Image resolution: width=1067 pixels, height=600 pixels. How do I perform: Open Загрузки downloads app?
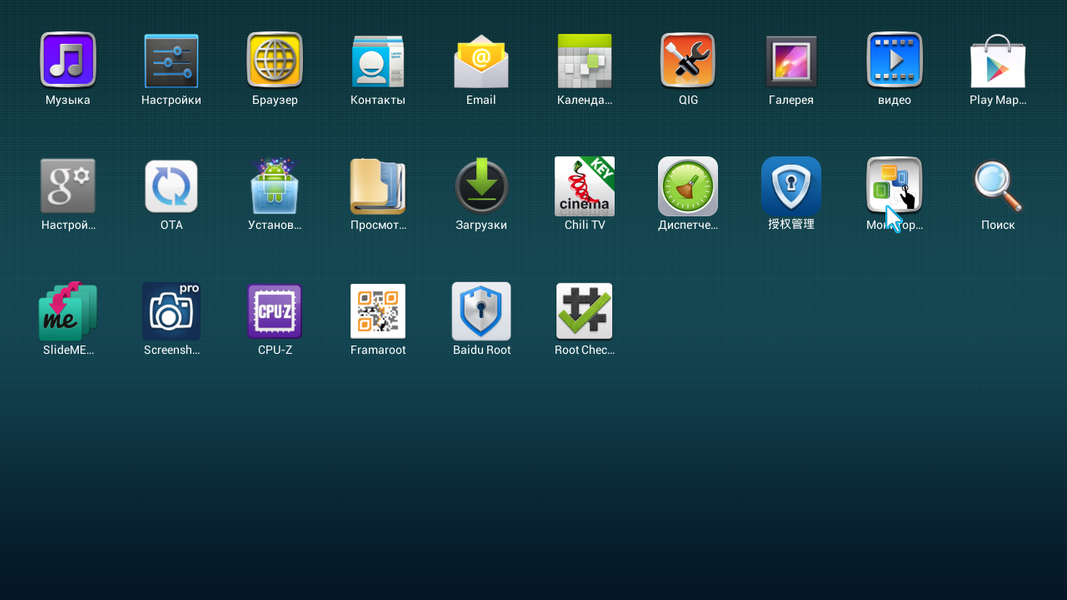481,187
